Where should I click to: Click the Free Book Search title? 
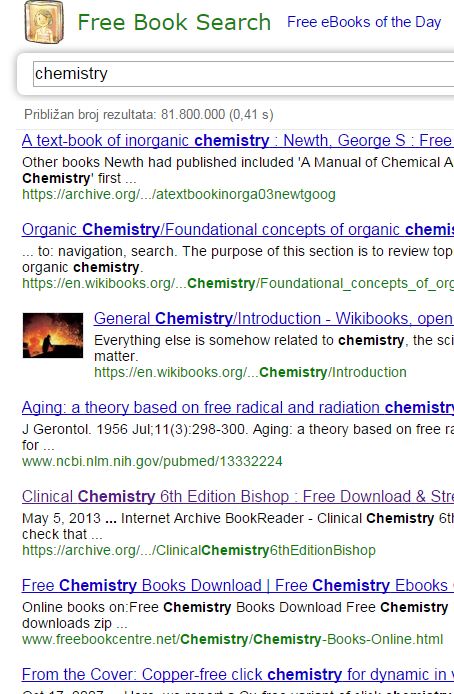(174, 22)
